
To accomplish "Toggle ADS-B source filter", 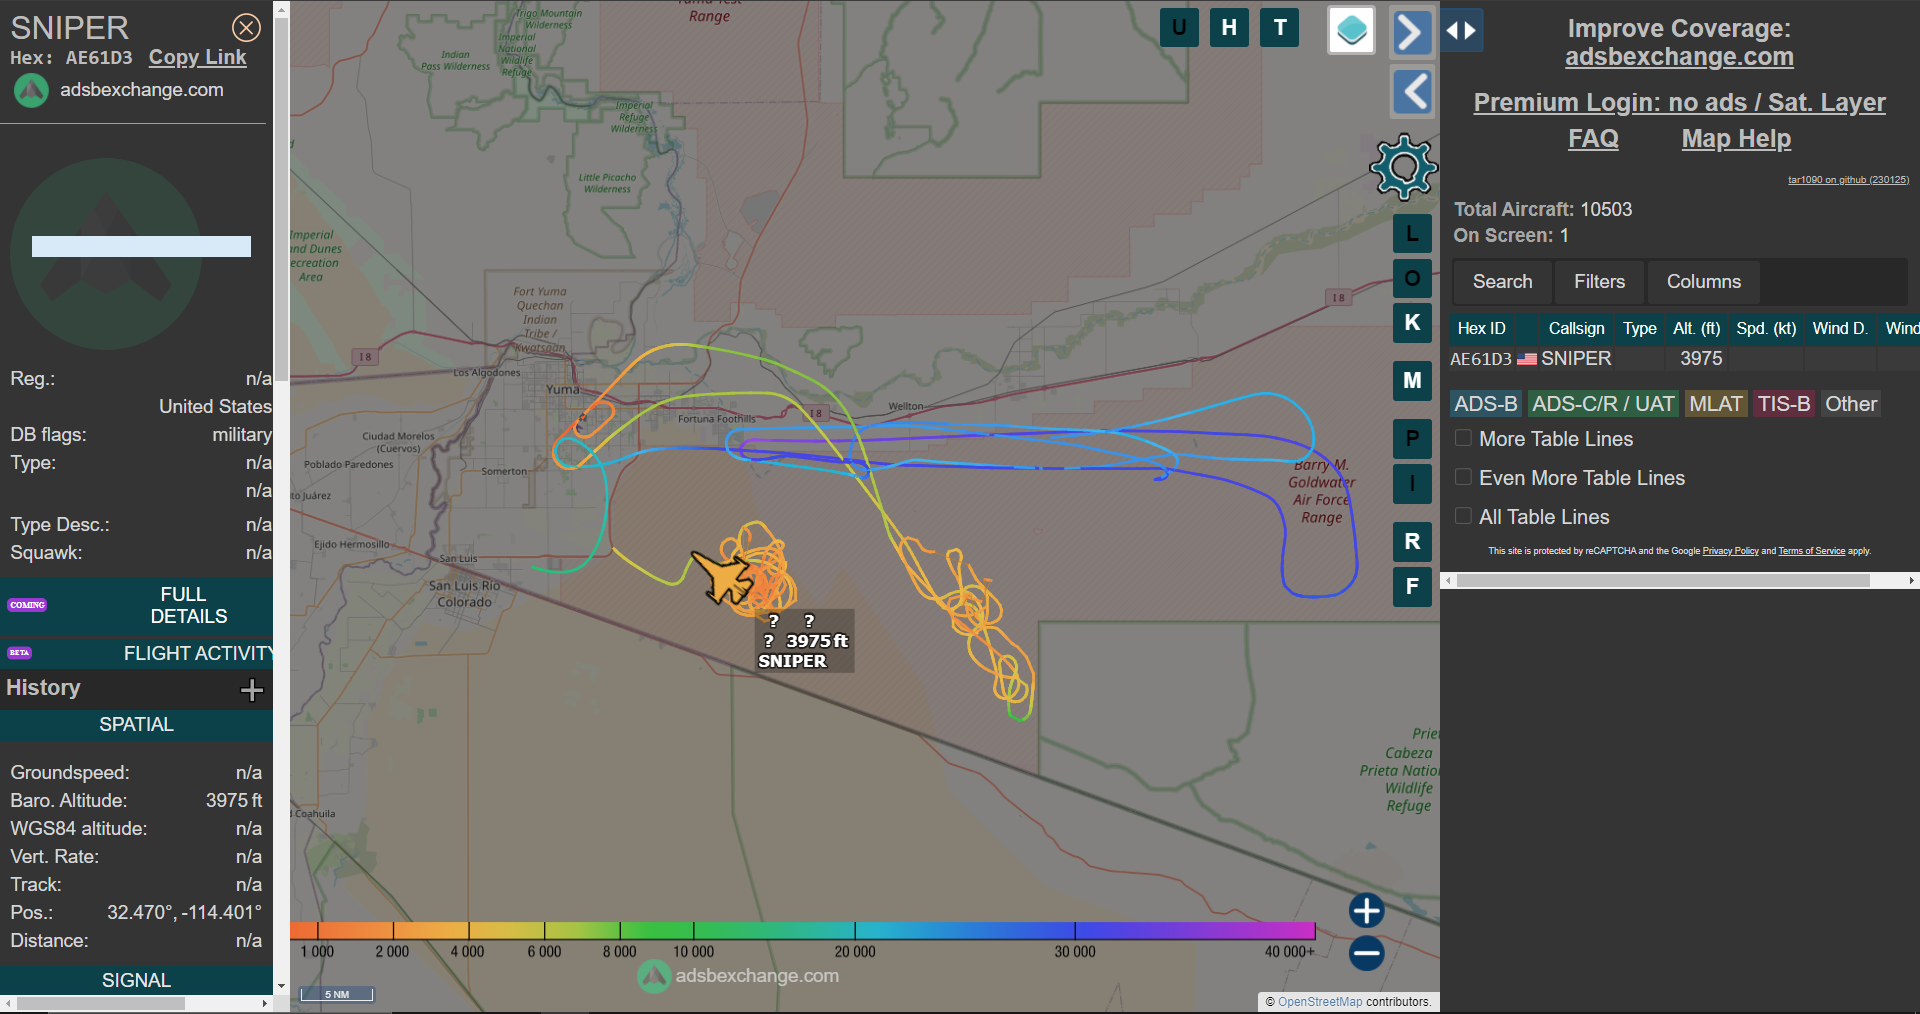I will (1486, 404).
